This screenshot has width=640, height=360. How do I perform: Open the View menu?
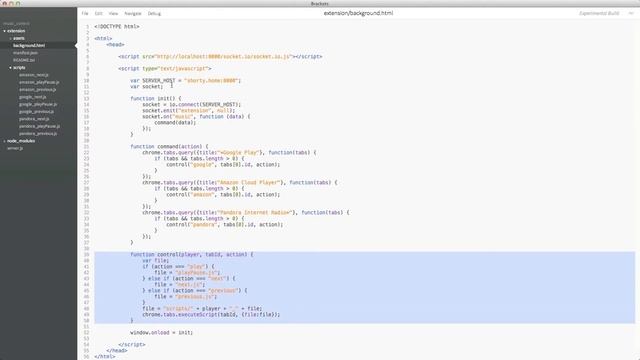coord(113,13)
